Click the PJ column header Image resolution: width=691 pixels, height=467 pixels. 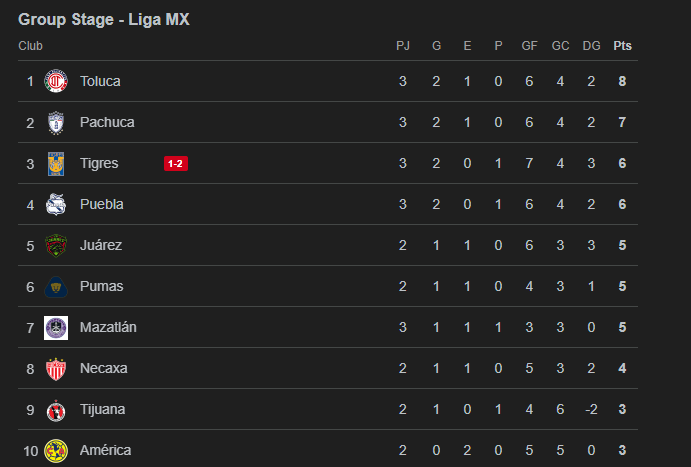coord(403,45)
